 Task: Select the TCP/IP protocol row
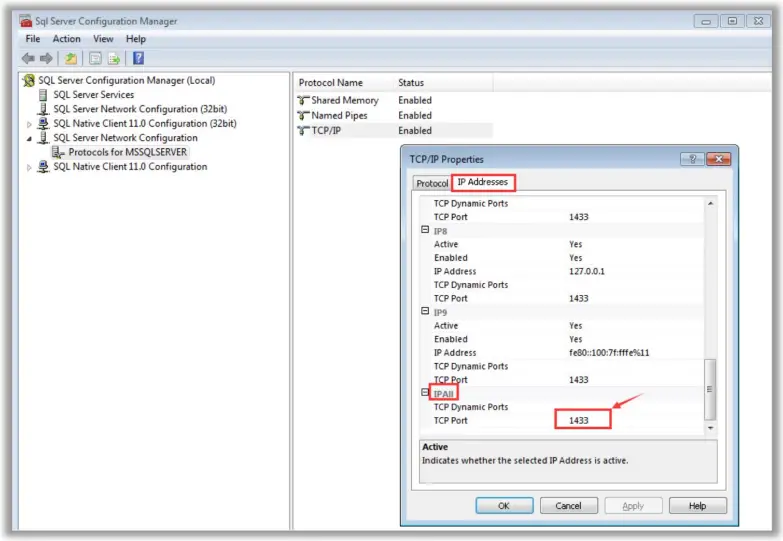(x=394, y=130)
